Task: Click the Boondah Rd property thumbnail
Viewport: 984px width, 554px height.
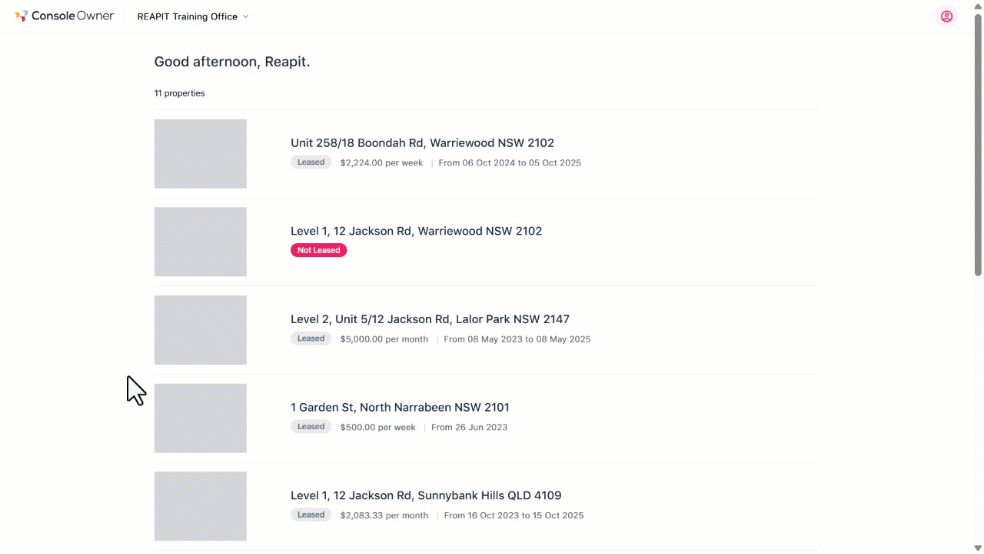Action: [x=200, y=154]
